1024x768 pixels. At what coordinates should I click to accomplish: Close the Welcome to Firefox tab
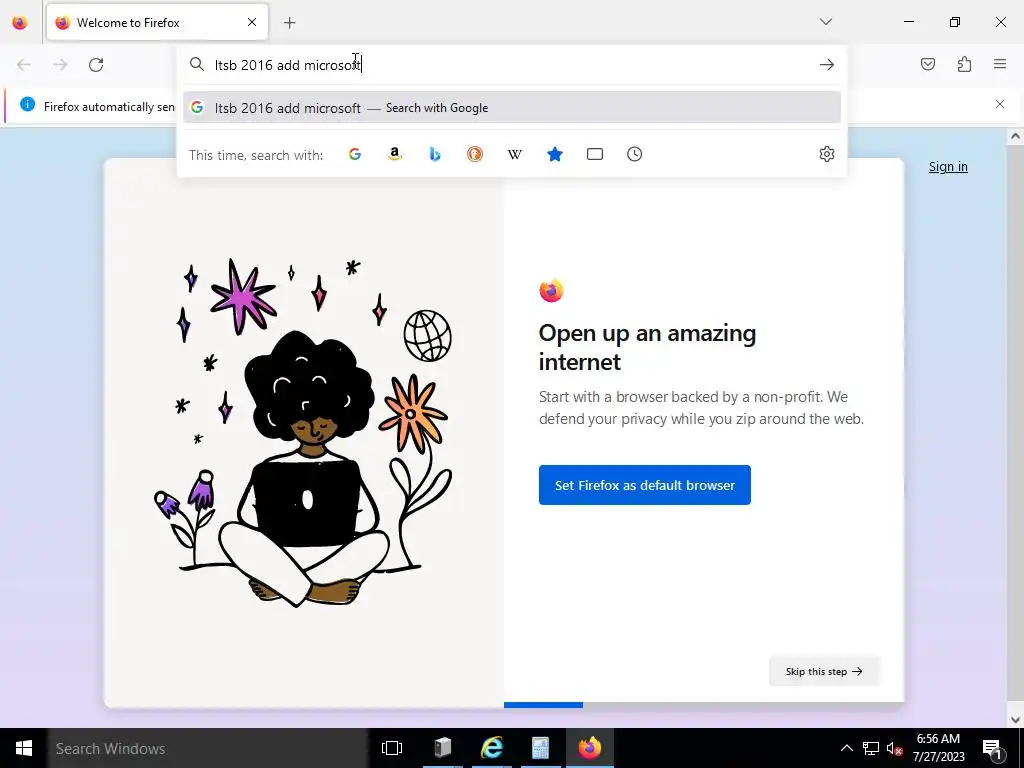point(252,22)
